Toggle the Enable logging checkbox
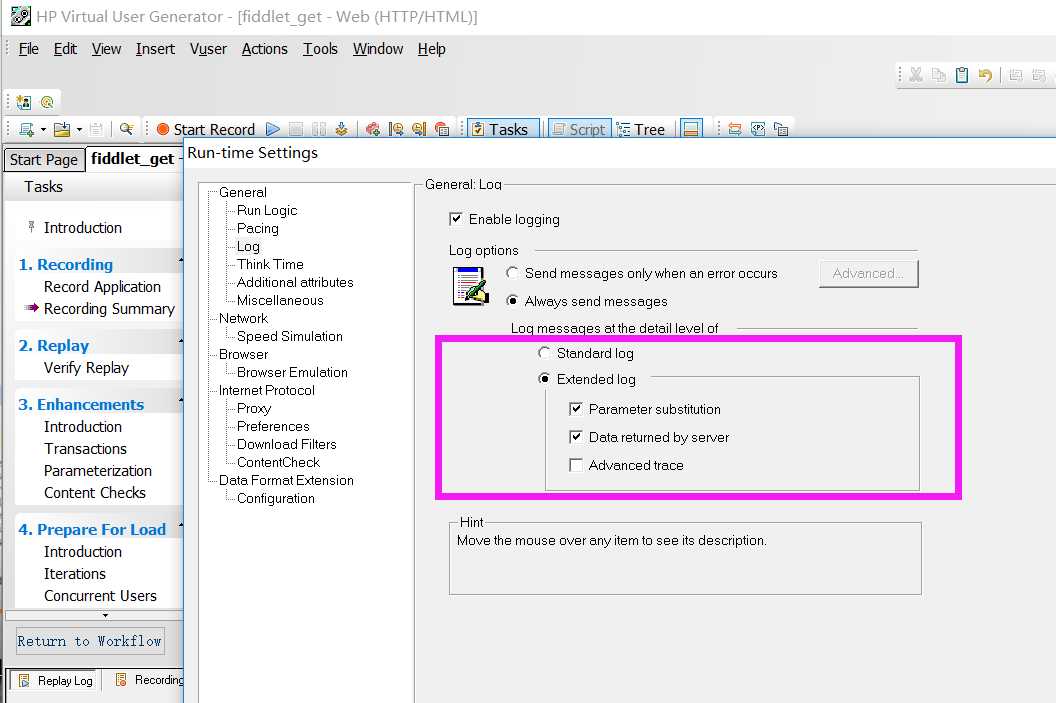 456,219
